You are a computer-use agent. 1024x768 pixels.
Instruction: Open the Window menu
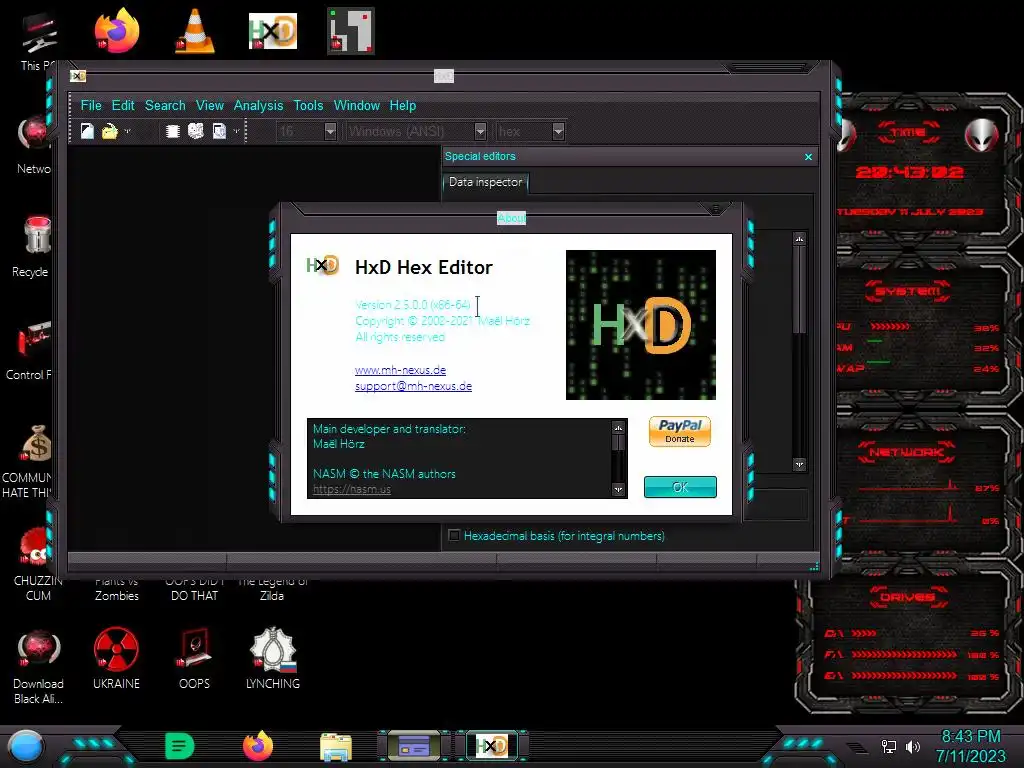[x=357, y=105]
